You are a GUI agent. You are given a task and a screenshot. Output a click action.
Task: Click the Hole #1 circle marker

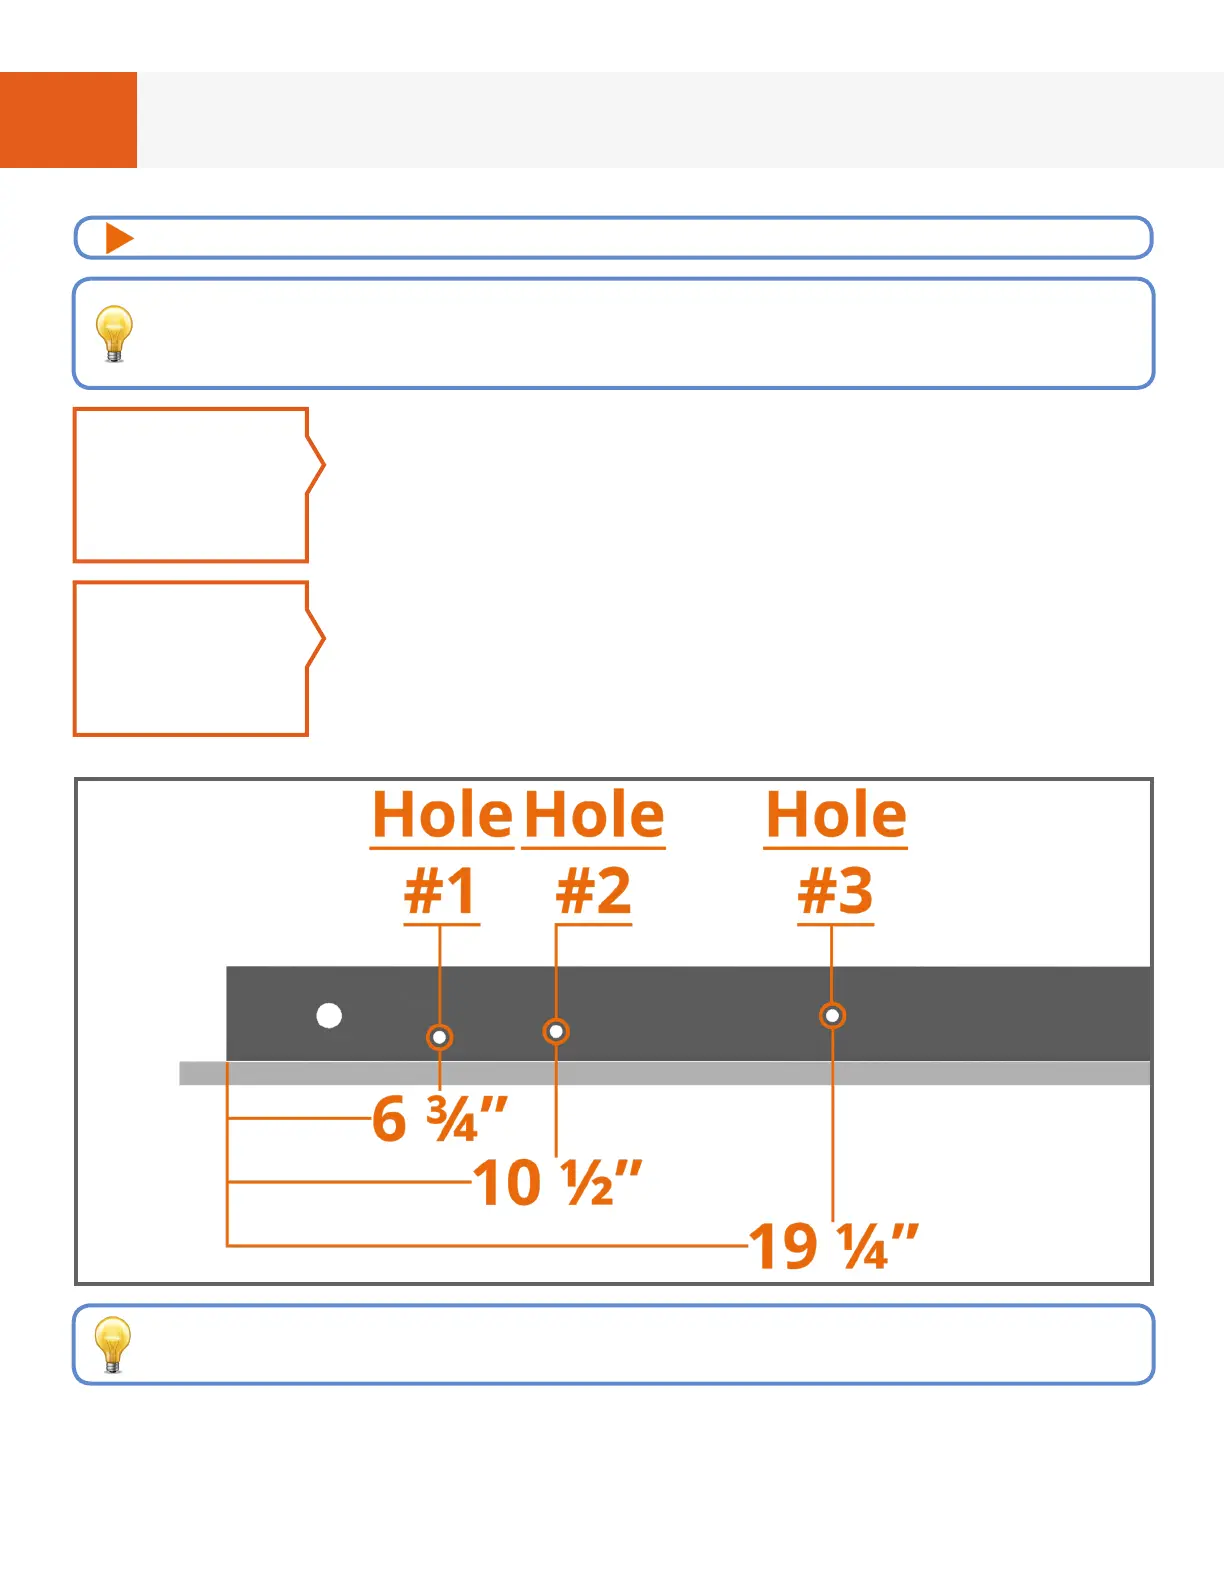[x=439, y=1037]
